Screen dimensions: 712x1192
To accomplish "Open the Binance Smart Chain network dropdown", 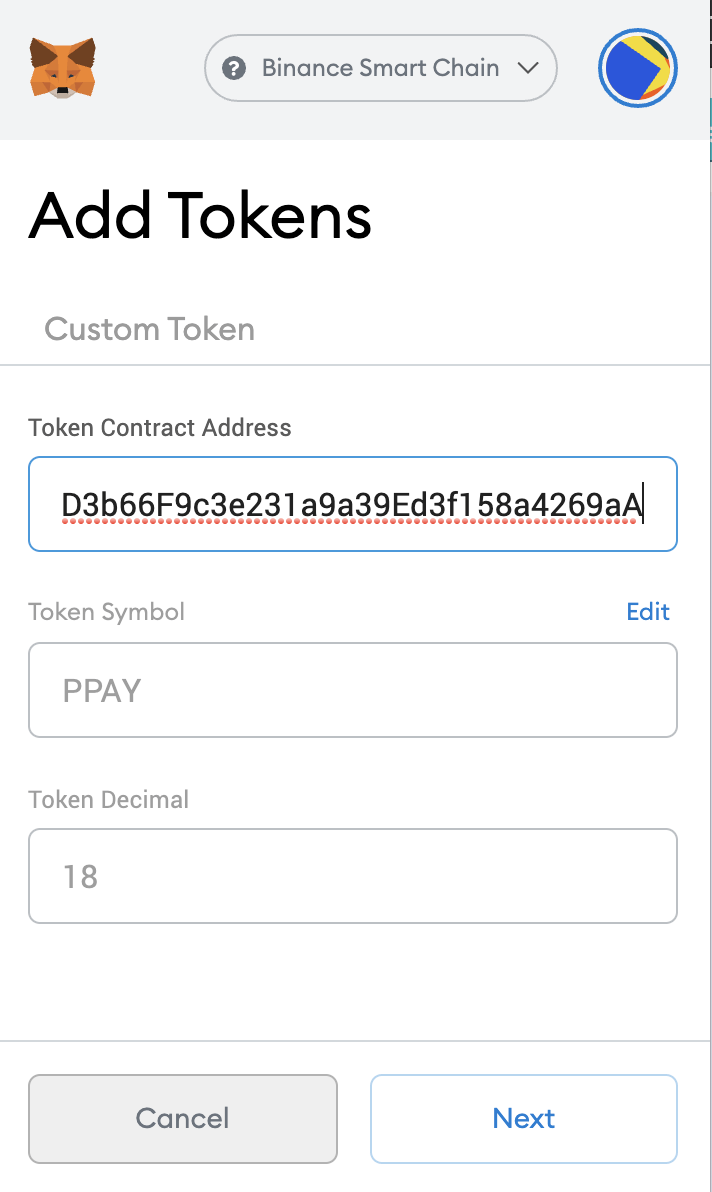I will [380, 68].
